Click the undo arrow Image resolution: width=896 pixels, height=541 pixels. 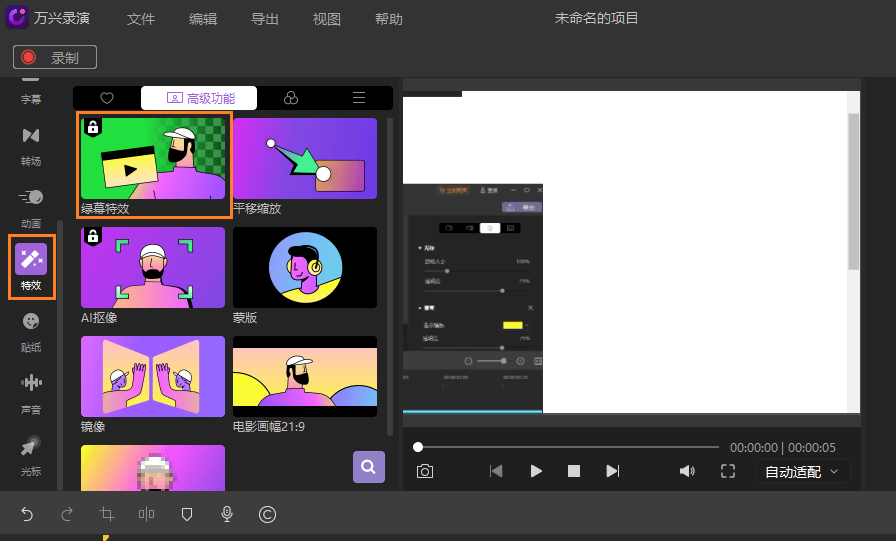pos(27,514)
